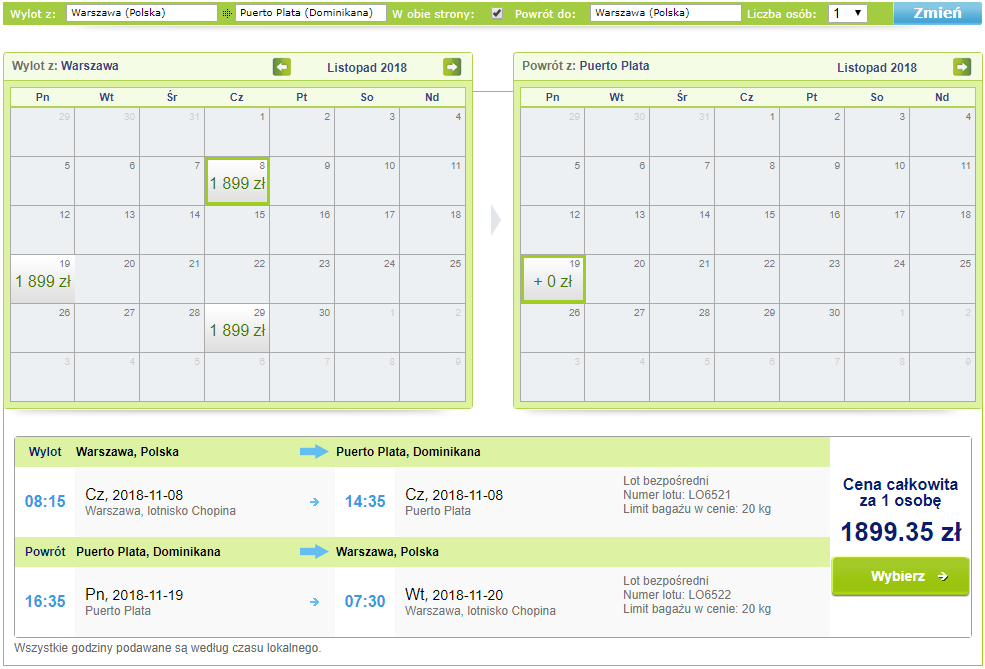Select November 8 departure priced 1 899 zł
985x669 pixels.
(x=237, y=181)
